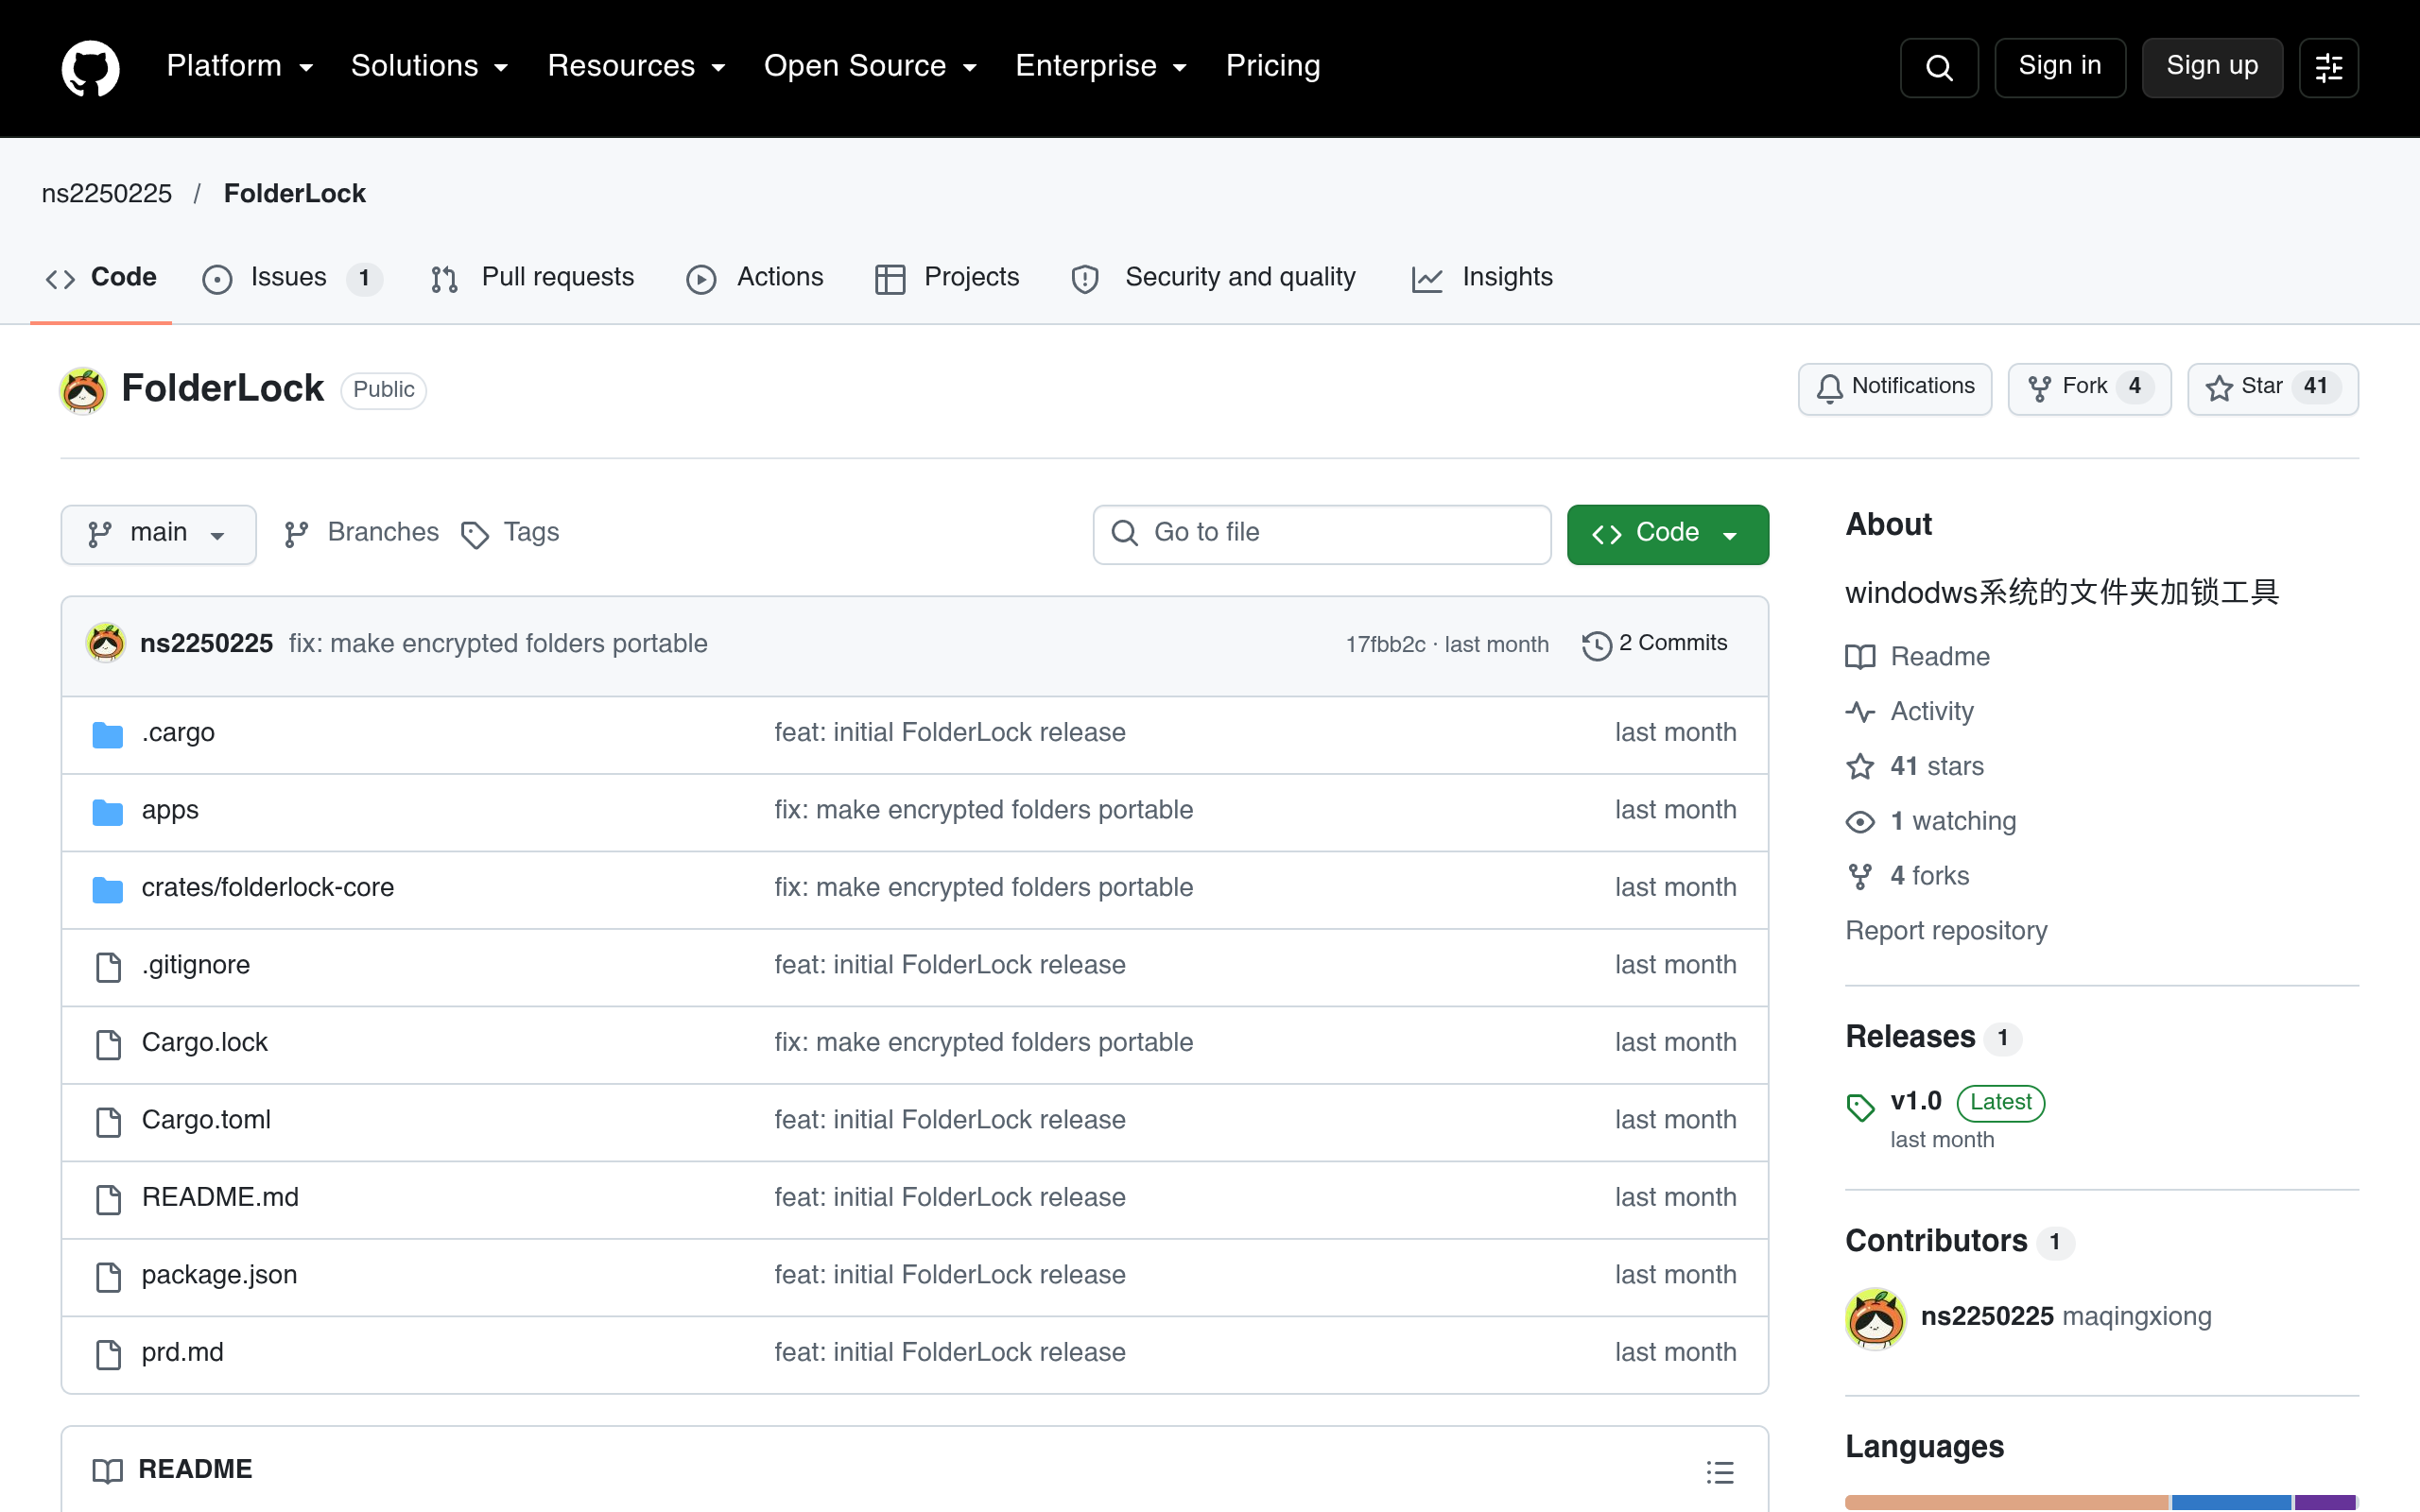Click the Notifications bell button
The width and height of the screenshot is (2420, 1512).
tap(1894, 388)
